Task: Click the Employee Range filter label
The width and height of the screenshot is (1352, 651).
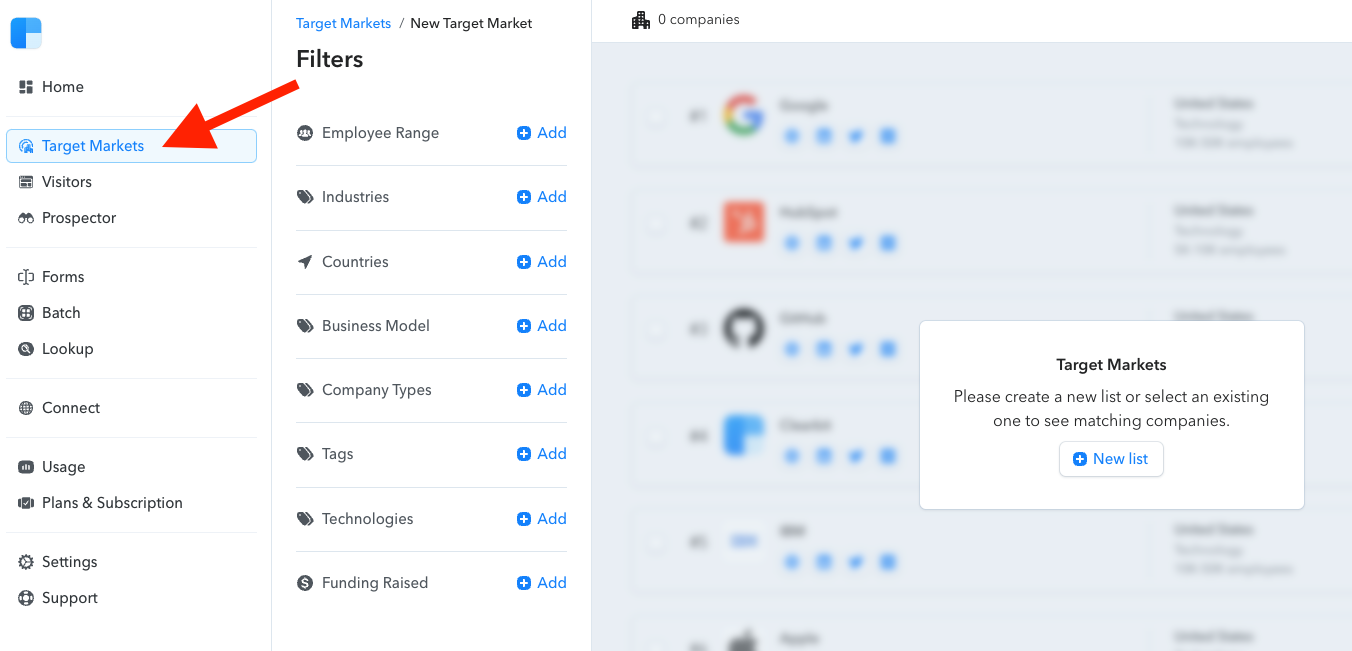Action: pyautogui.click(x=380, y=133)
